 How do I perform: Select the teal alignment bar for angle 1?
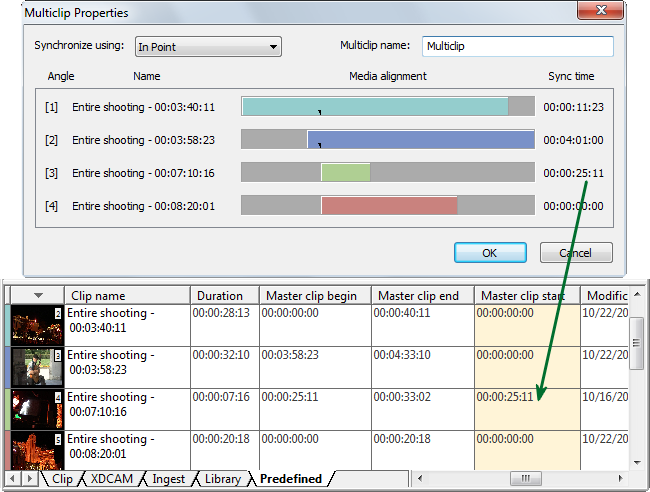click(x=375, y=107)
